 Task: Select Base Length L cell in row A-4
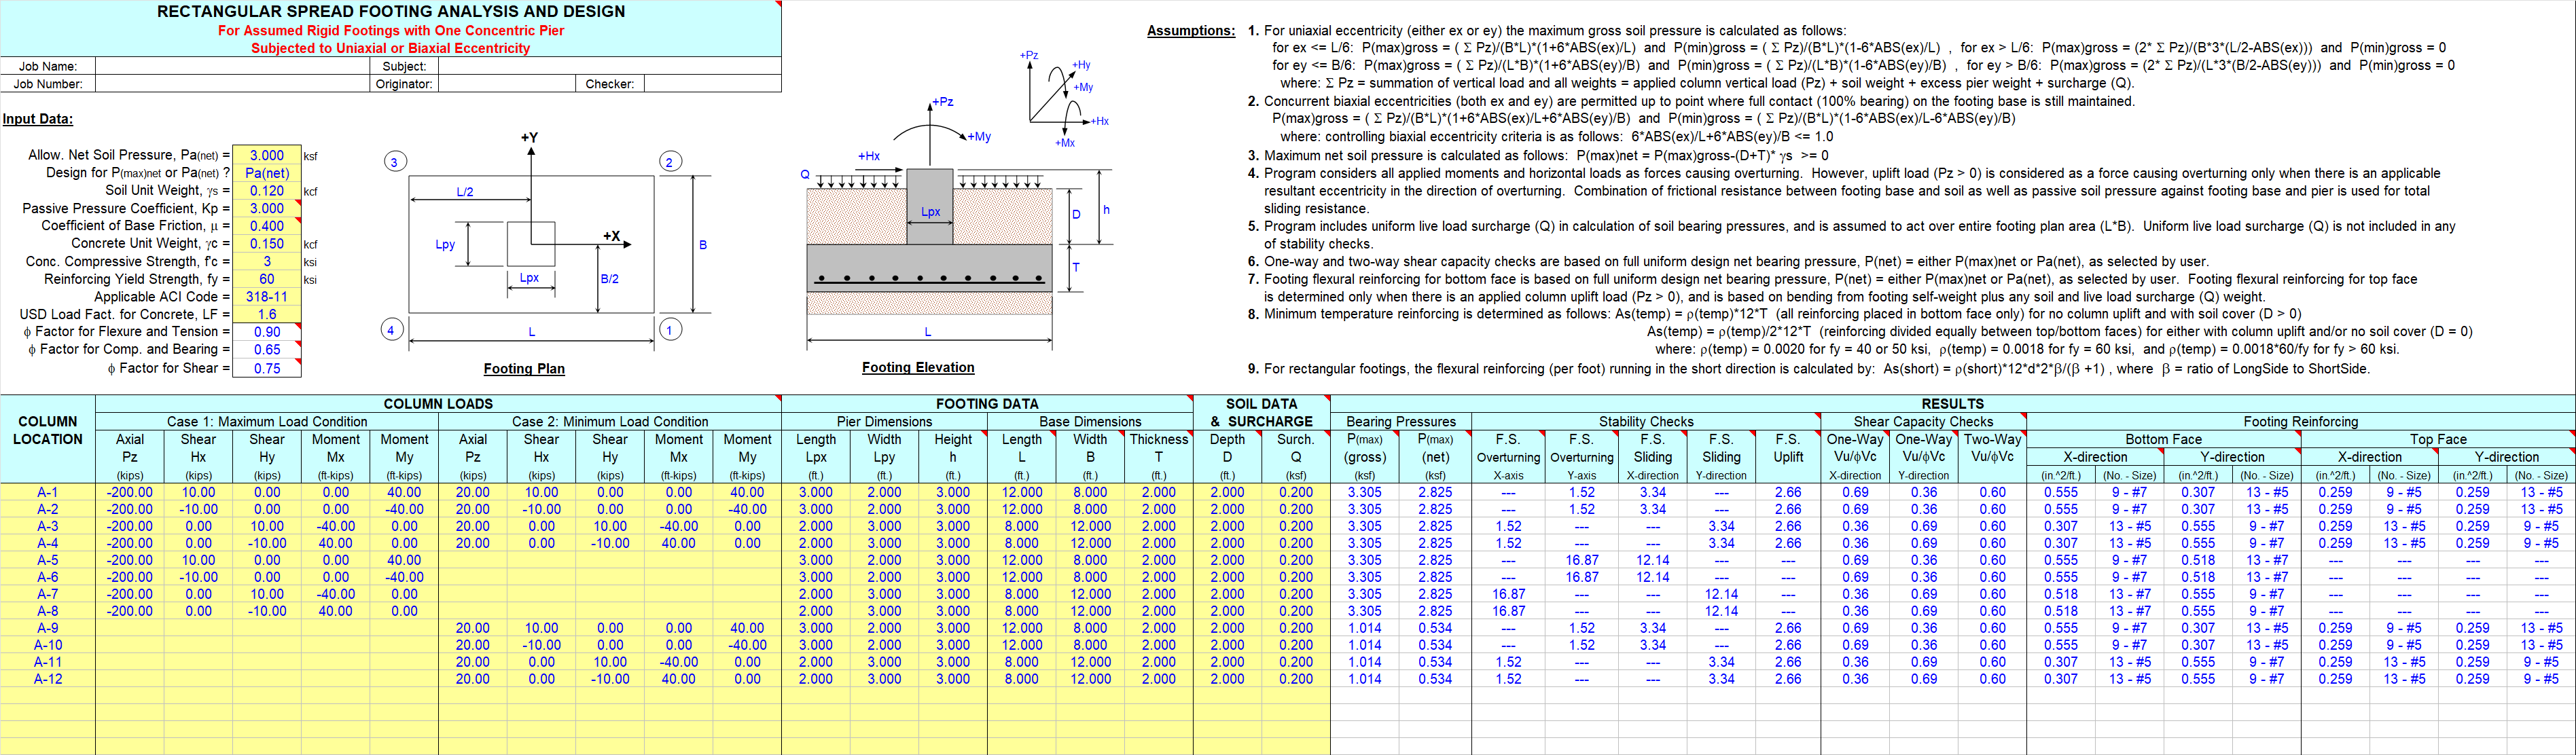click(x=1021, y=543)
